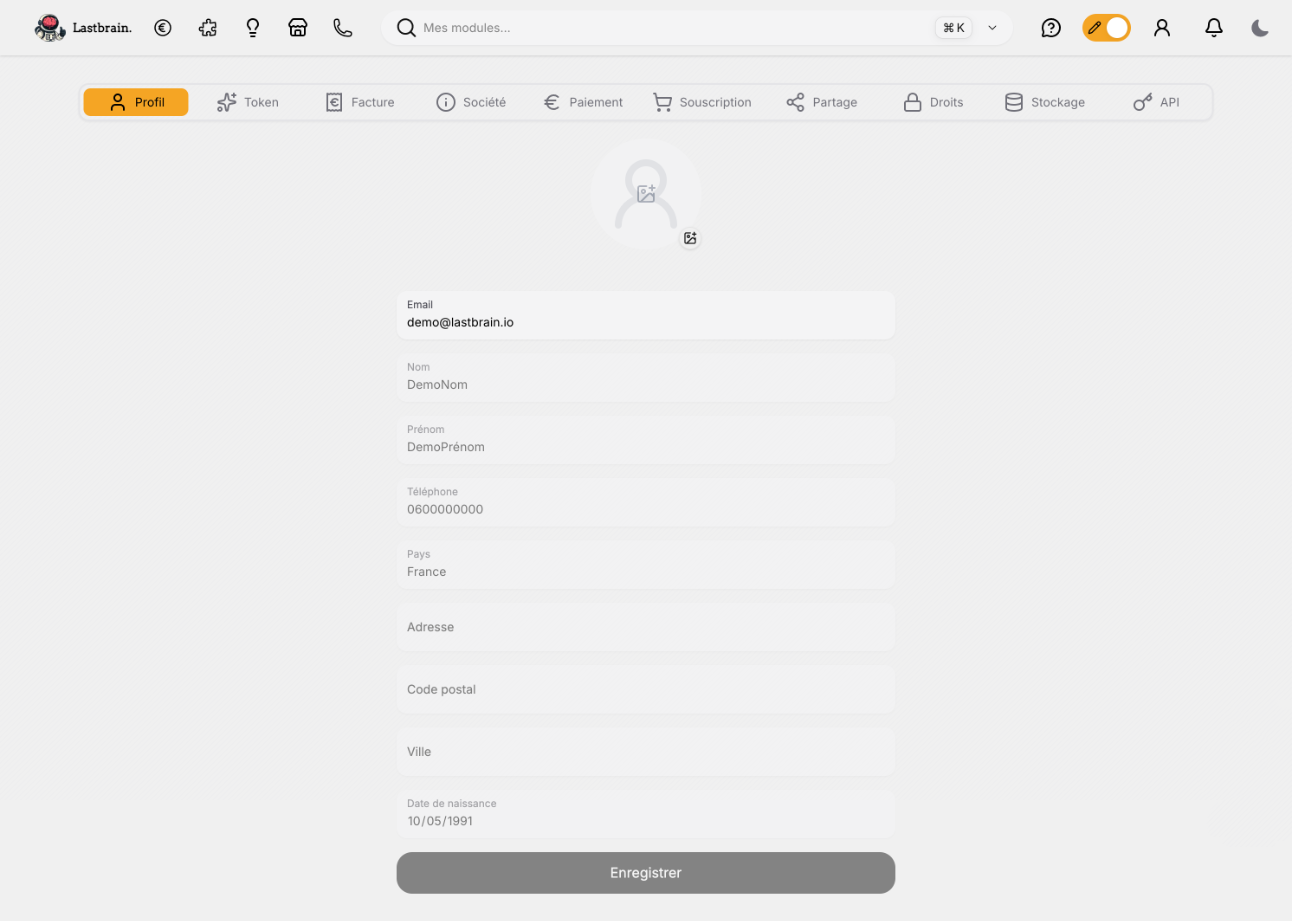The height and width of the screenshot is (921, 1292).
Task: Click the notifications bell icon
Action: click(1214, 28)
